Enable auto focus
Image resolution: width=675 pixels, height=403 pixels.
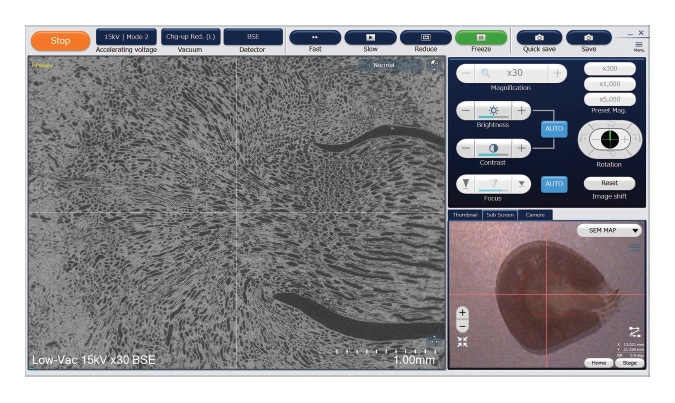point(553,184)
